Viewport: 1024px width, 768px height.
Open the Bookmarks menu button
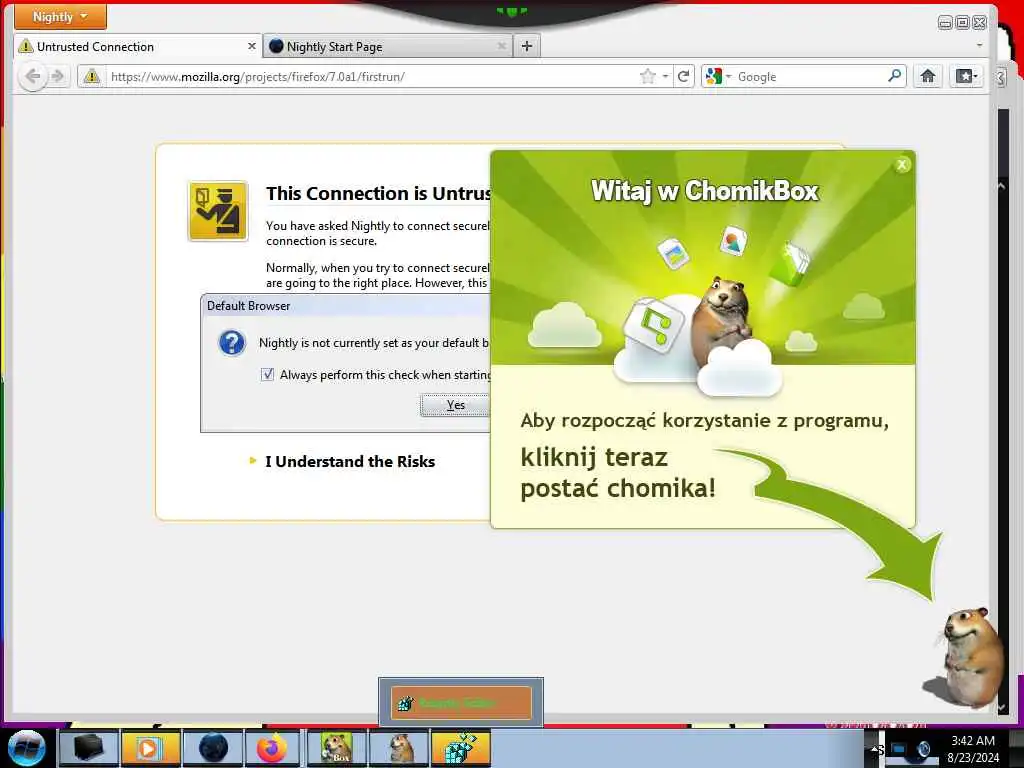click(967, 76)
